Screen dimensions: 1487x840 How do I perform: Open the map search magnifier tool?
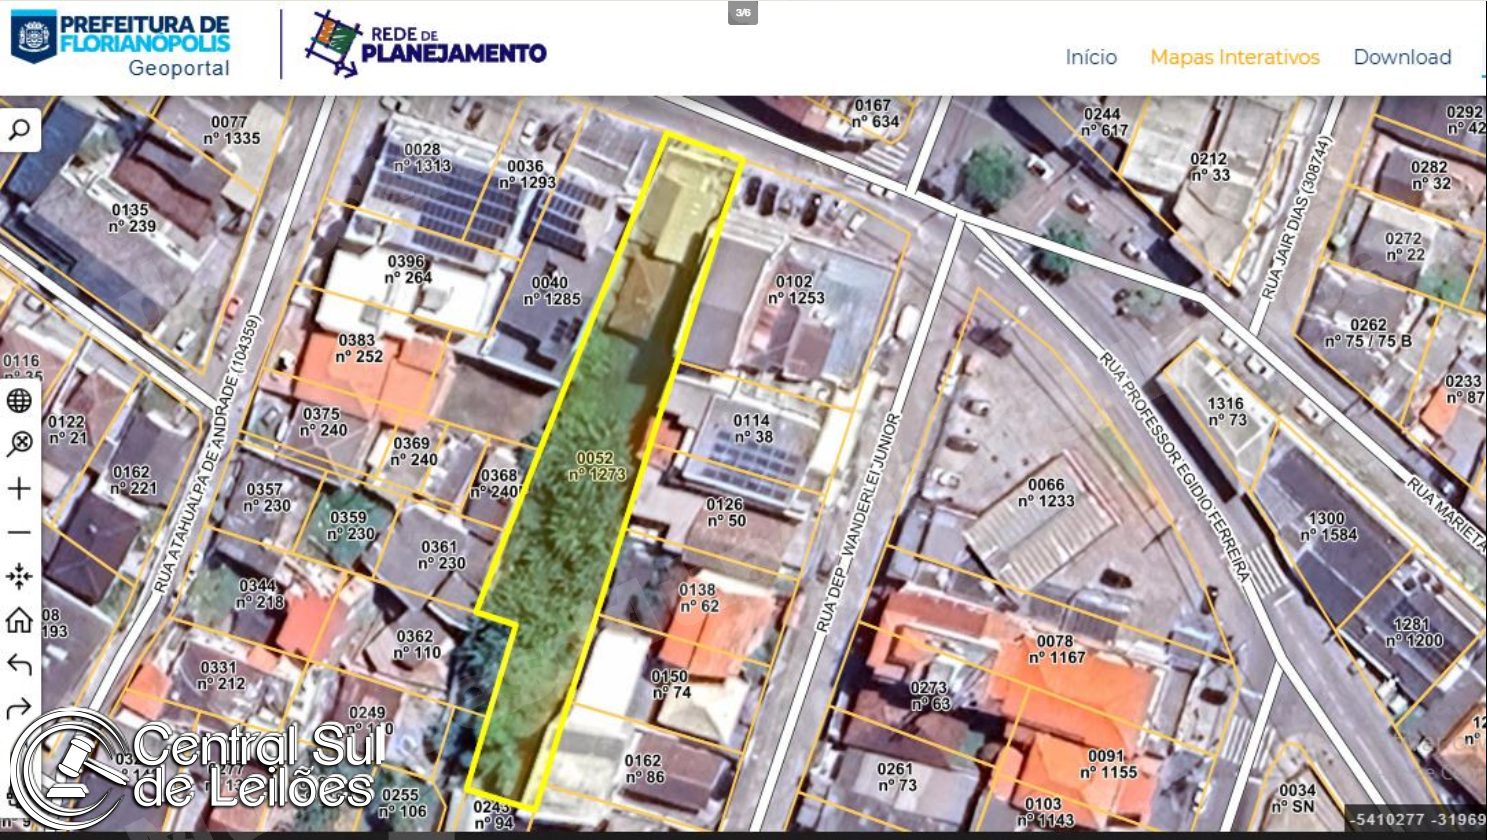click(20, 129)
